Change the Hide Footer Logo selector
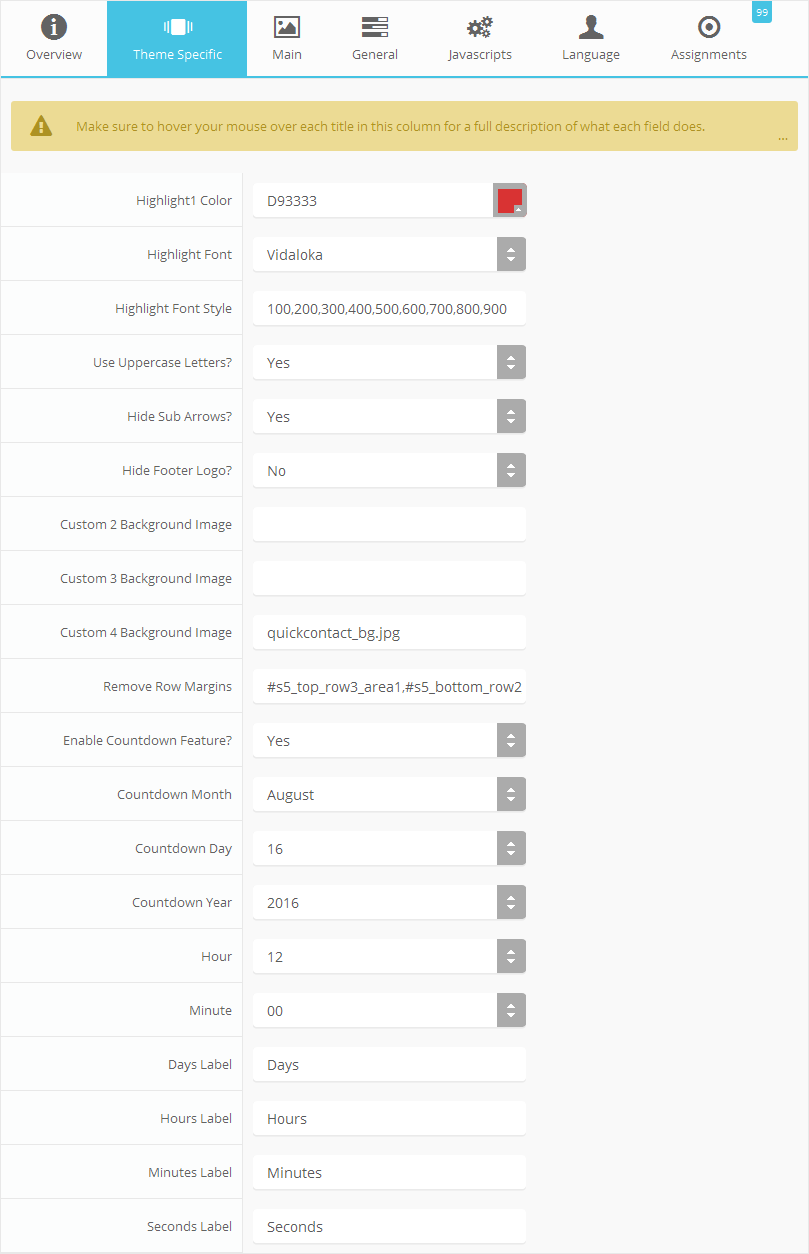 (389, 470)
